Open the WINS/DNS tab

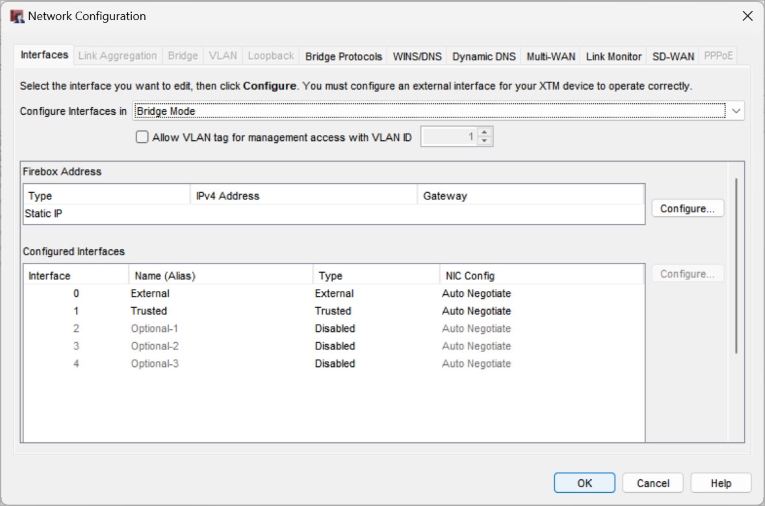[416, 56]
